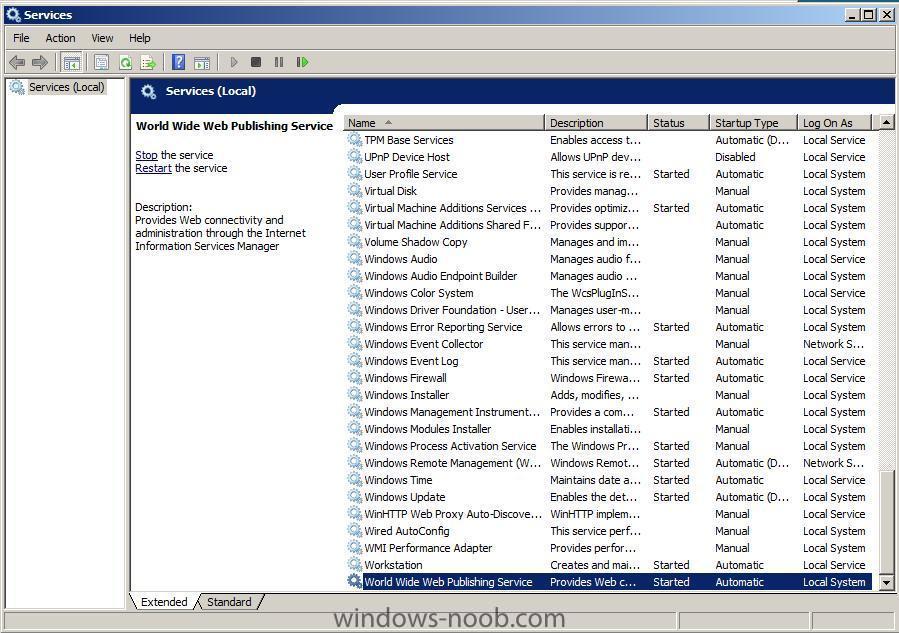Screen dimensions: 899x633
Task: Open the Help menu
Action: point(139,38)
